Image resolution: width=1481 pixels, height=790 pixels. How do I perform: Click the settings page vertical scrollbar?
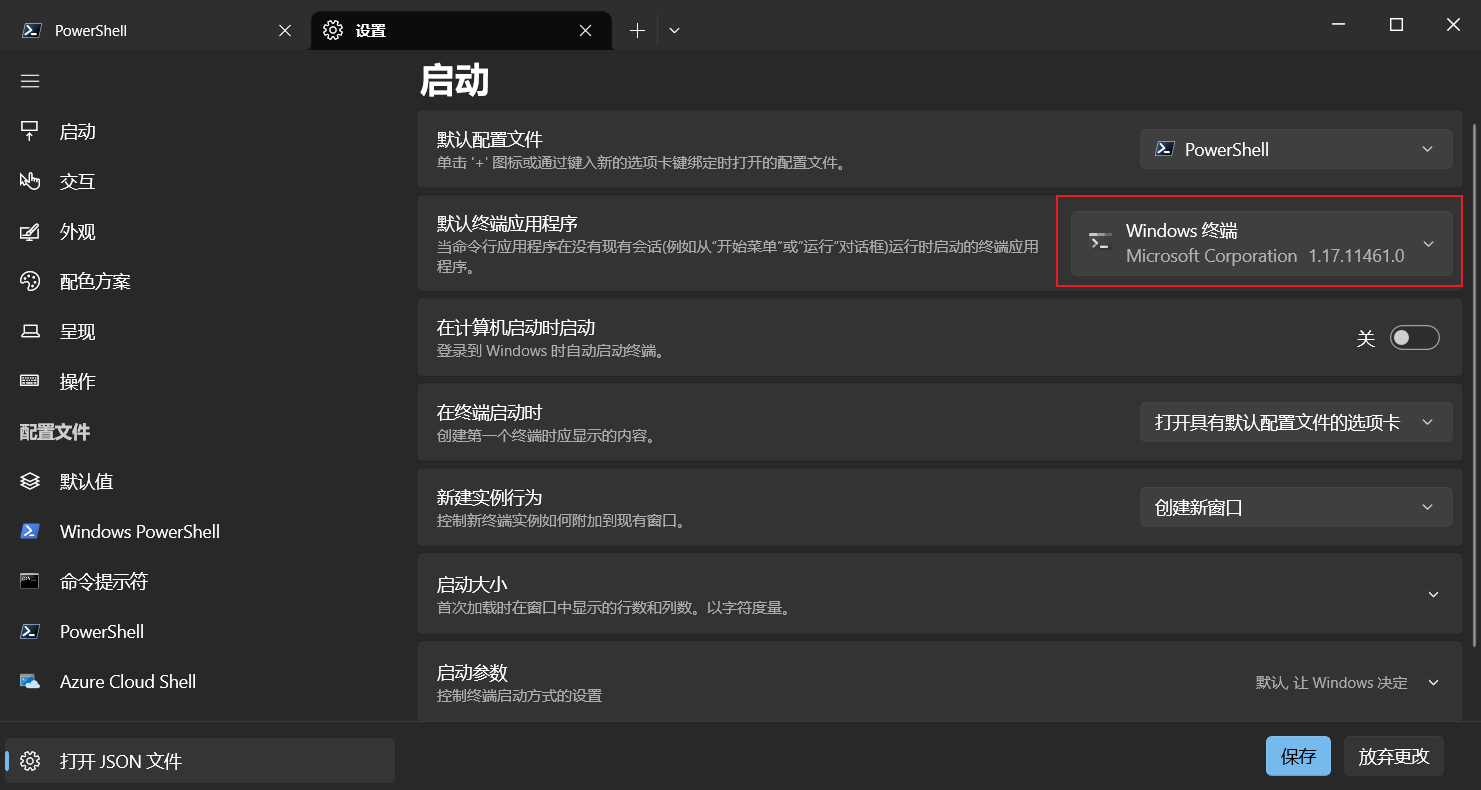(1476, 385)
